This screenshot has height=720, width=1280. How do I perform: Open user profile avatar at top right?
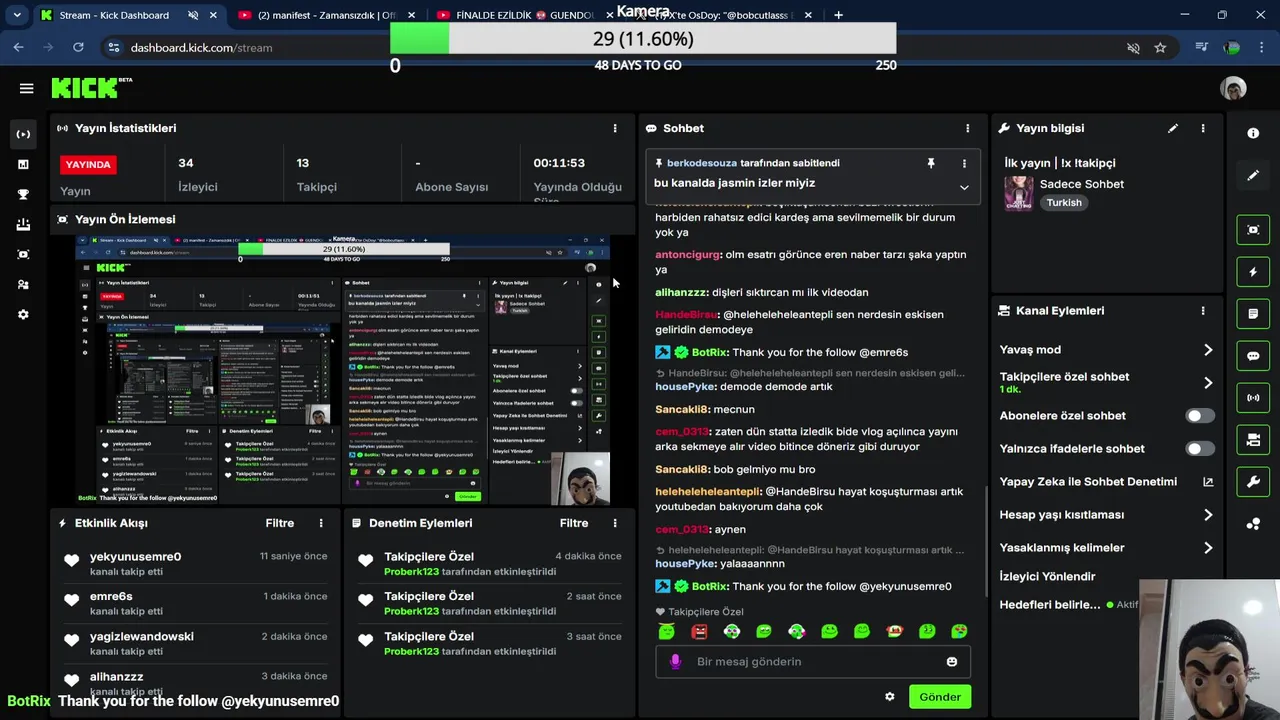click(1233, 88)
